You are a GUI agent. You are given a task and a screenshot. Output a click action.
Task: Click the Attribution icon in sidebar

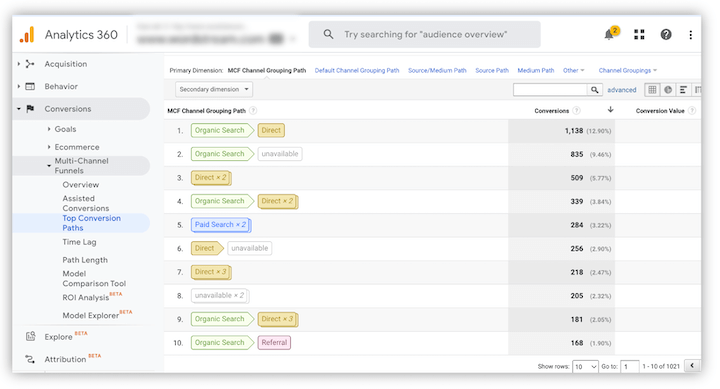30,359
